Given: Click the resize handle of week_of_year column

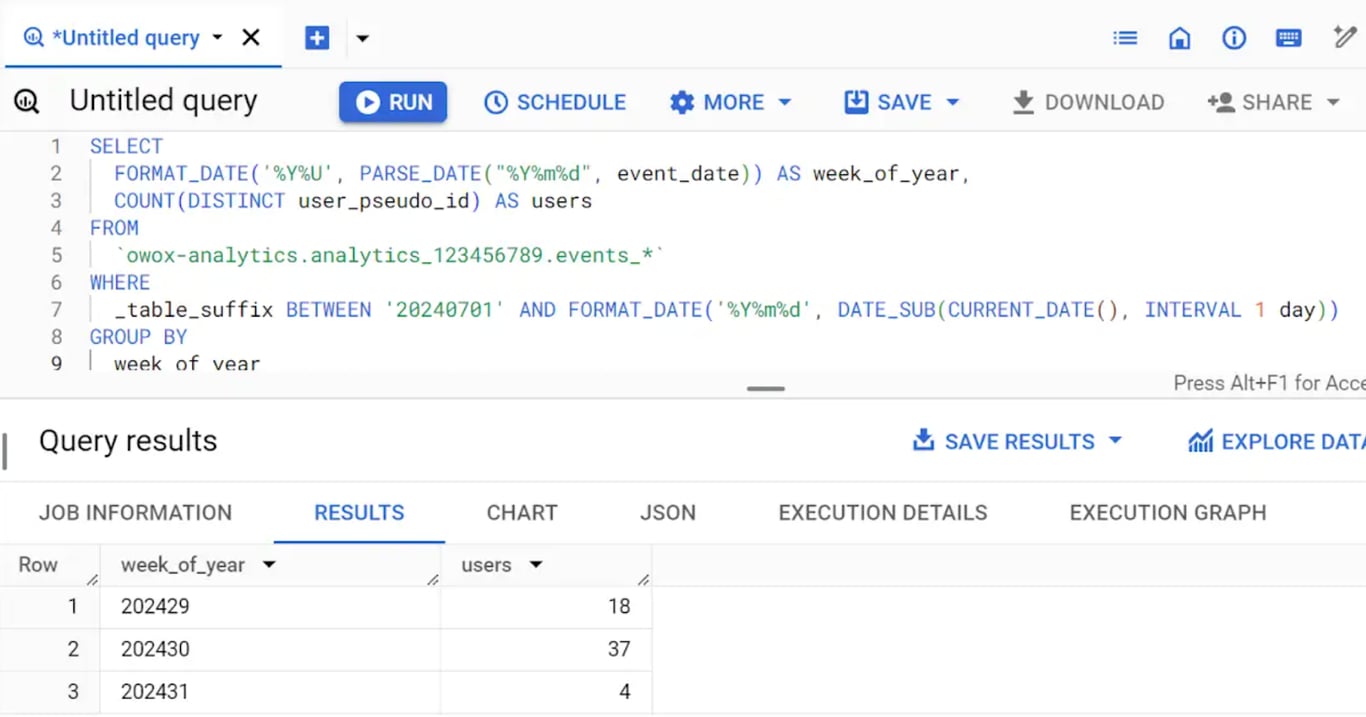Looking at the screenshot, I should click(x=433, y=579).
